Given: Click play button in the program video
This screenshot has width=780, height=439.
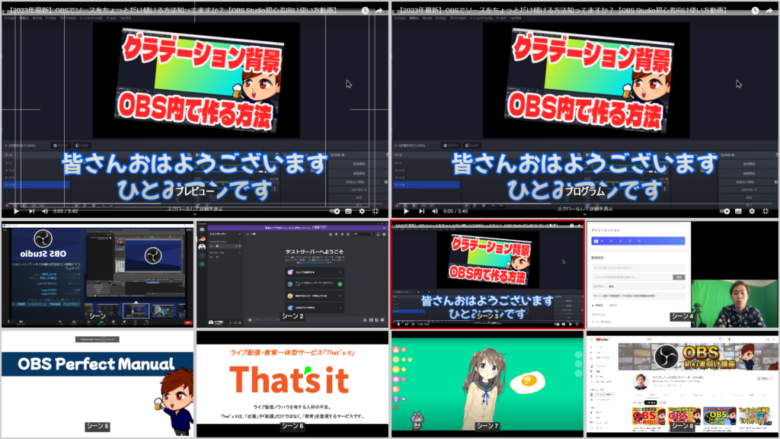Looking at the screenshot, I should point(406,211).
